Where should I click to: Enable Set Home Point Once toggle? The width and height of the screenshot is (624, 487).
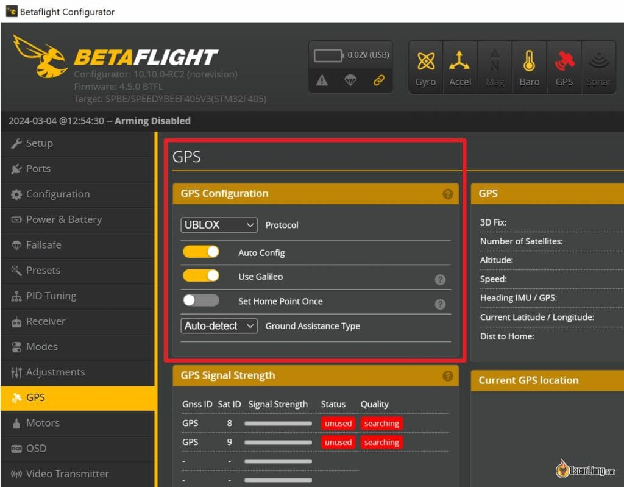pos(201,300)
